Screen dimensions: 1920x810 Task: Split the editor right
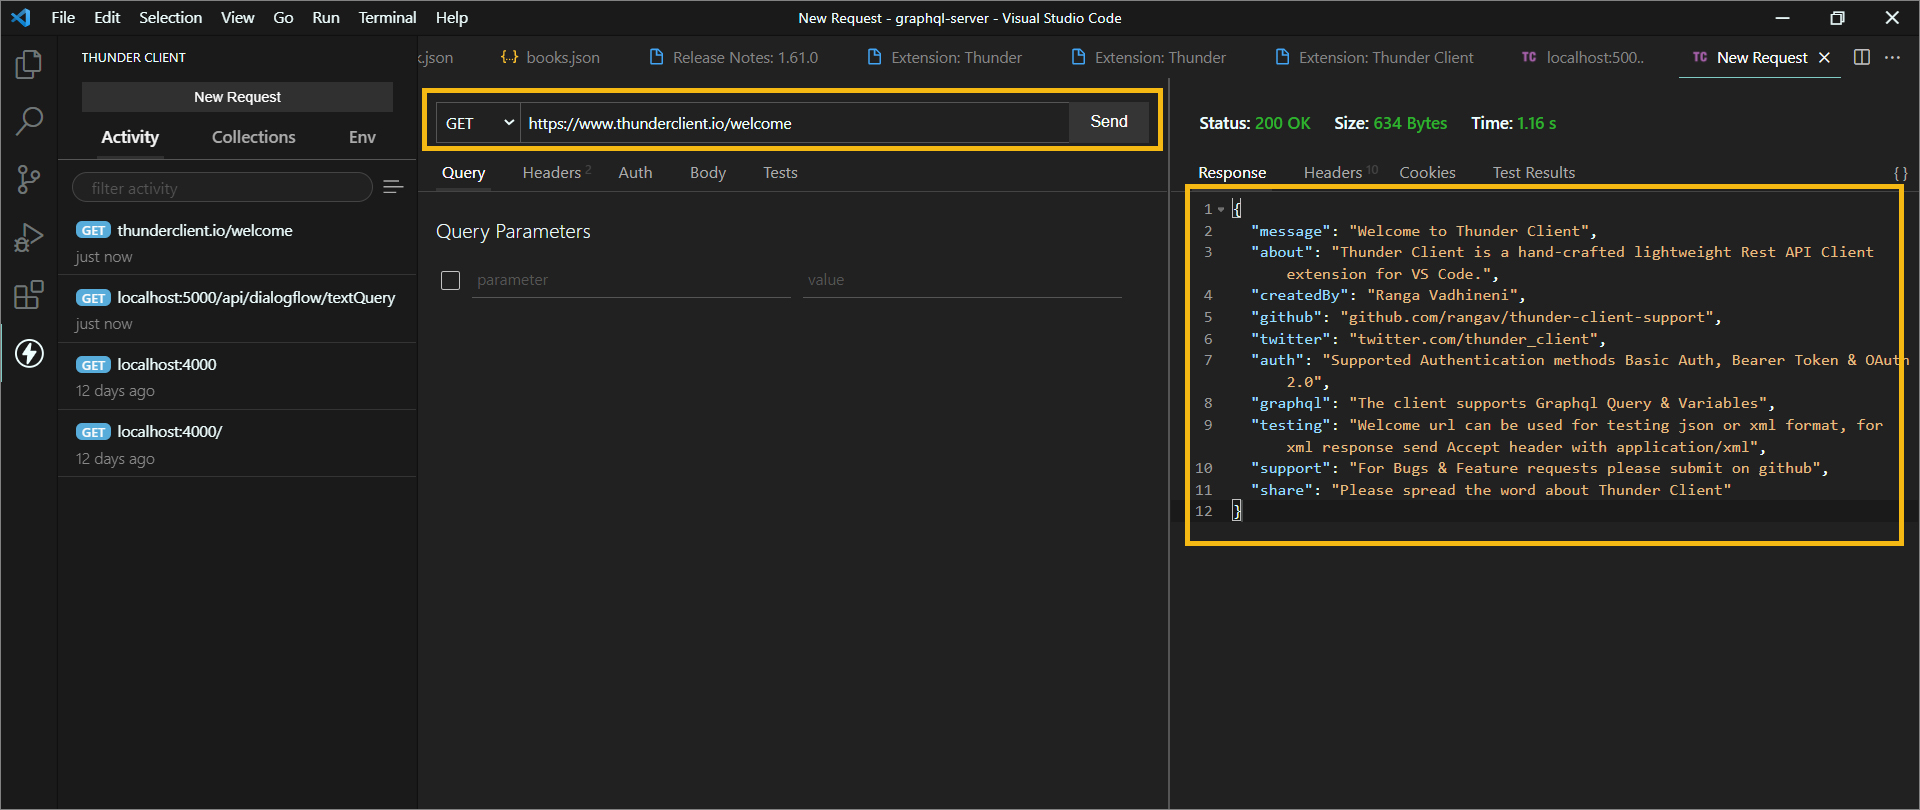(x=1861, y=57)
